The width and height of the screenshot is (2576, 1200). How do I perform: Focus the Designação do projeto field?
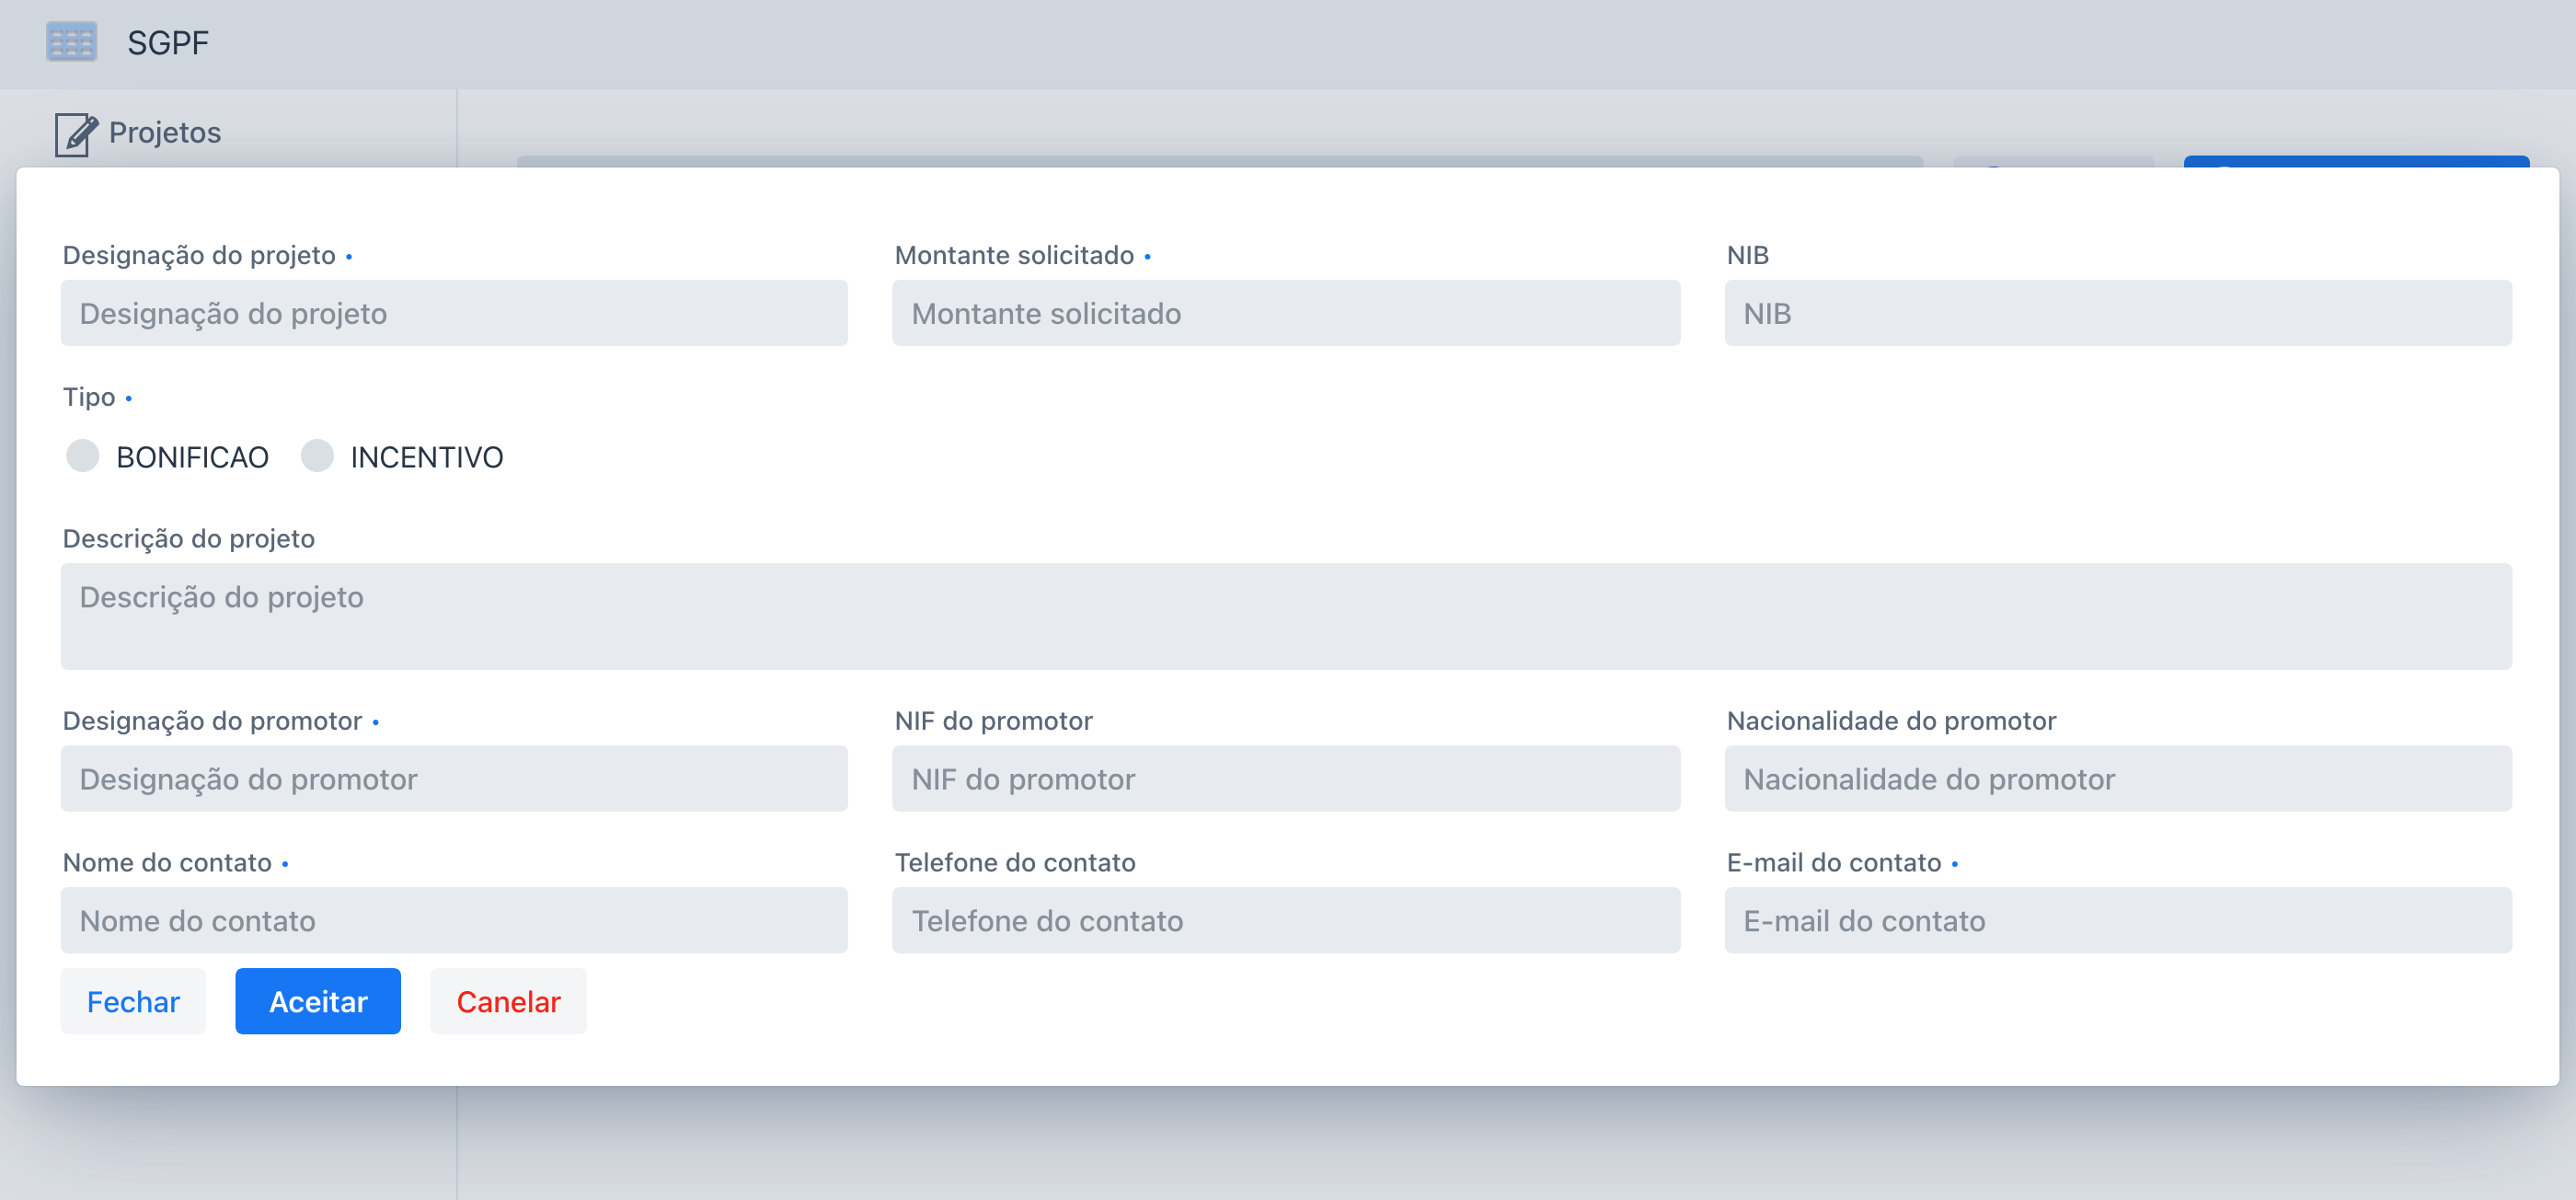454,313
